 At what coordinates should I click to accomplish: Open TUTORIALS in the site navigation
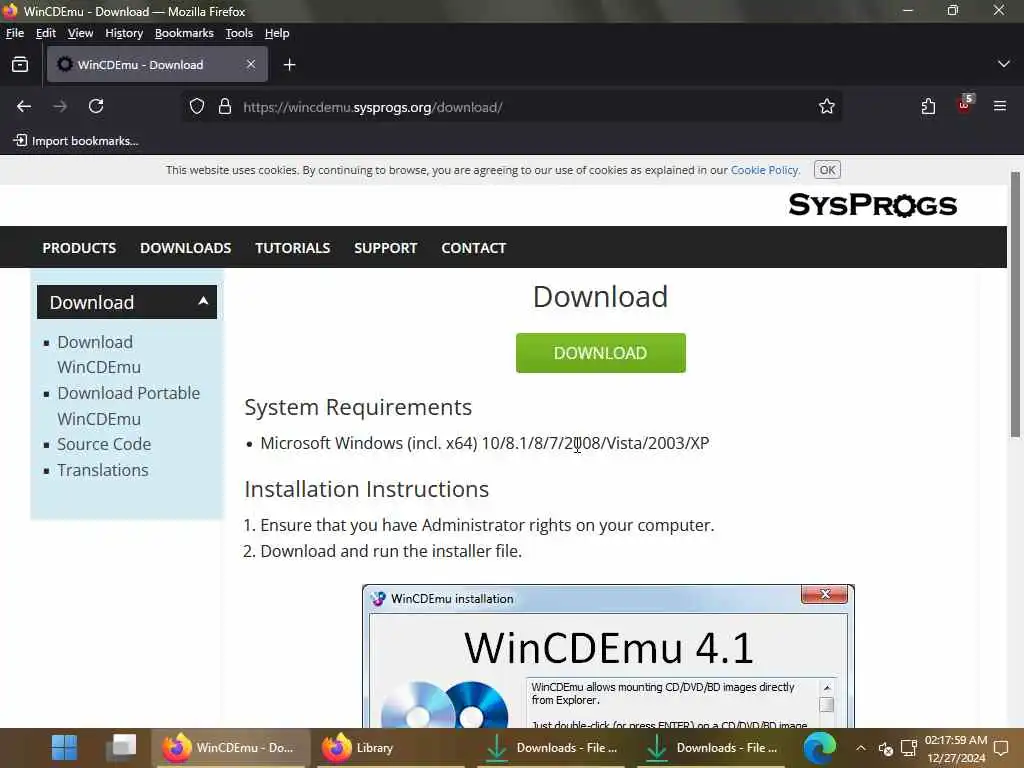tap(293, 248)
